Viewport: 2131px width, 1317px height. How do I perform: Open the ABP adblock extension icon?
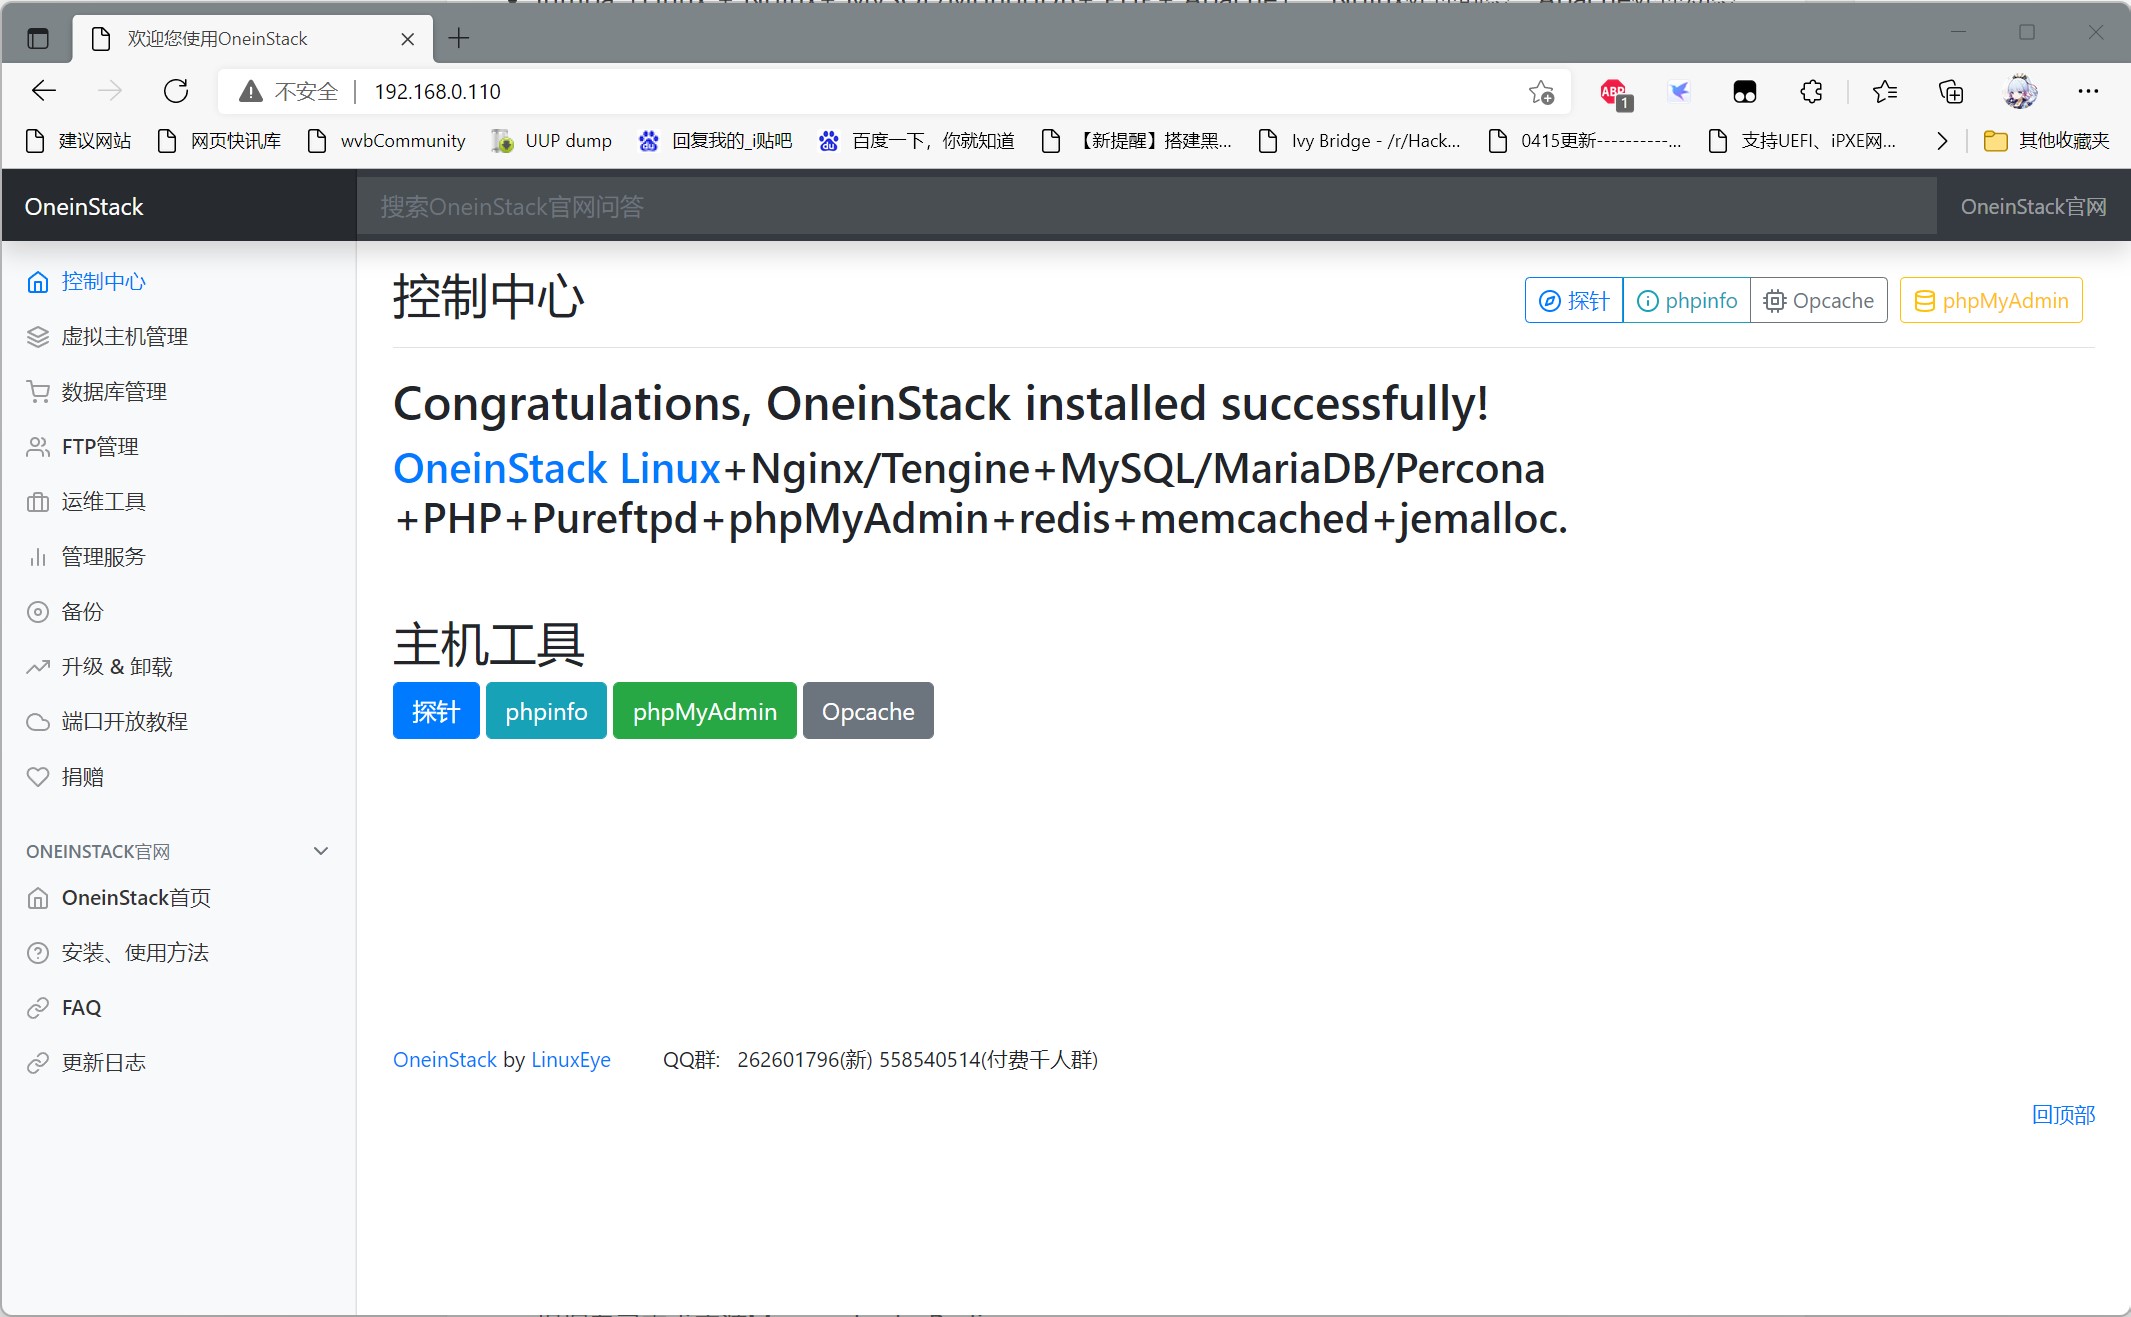click(1612, 92)
